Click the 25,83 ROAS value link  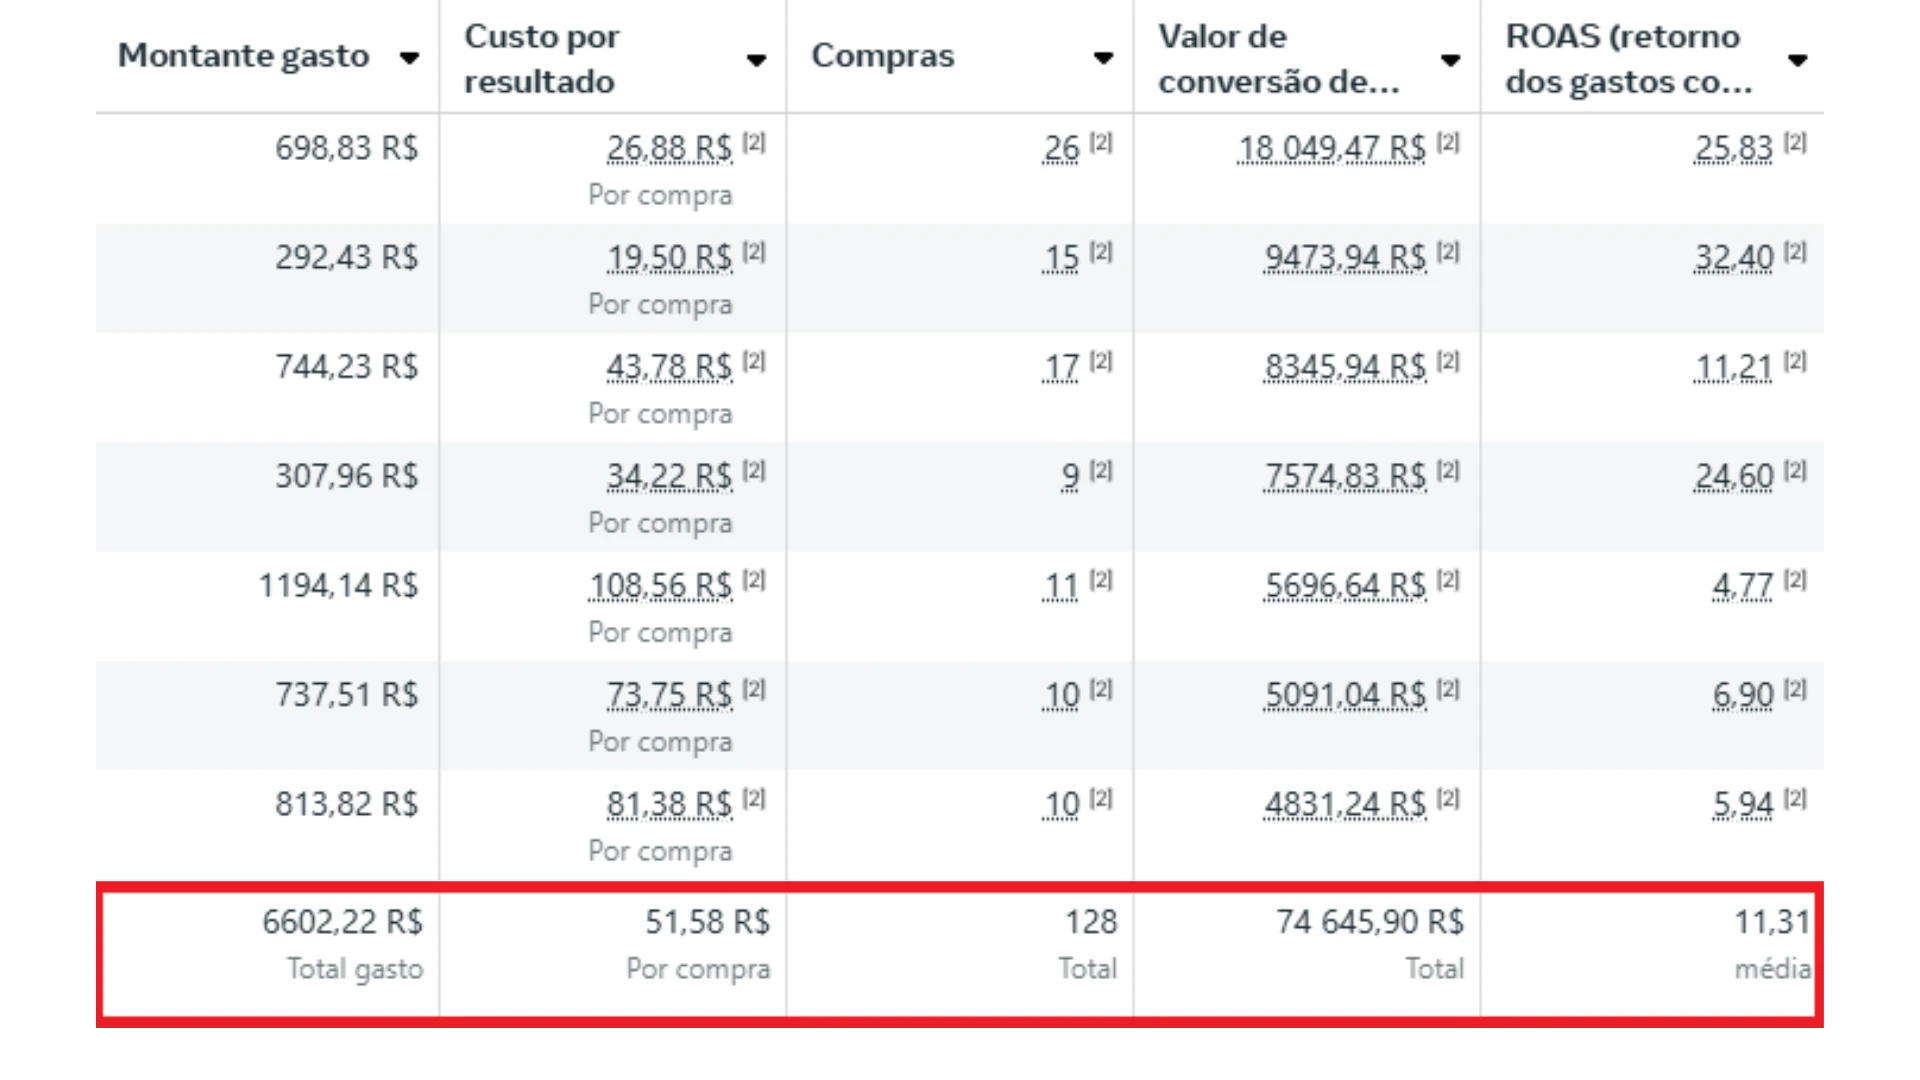[1735, 149]
